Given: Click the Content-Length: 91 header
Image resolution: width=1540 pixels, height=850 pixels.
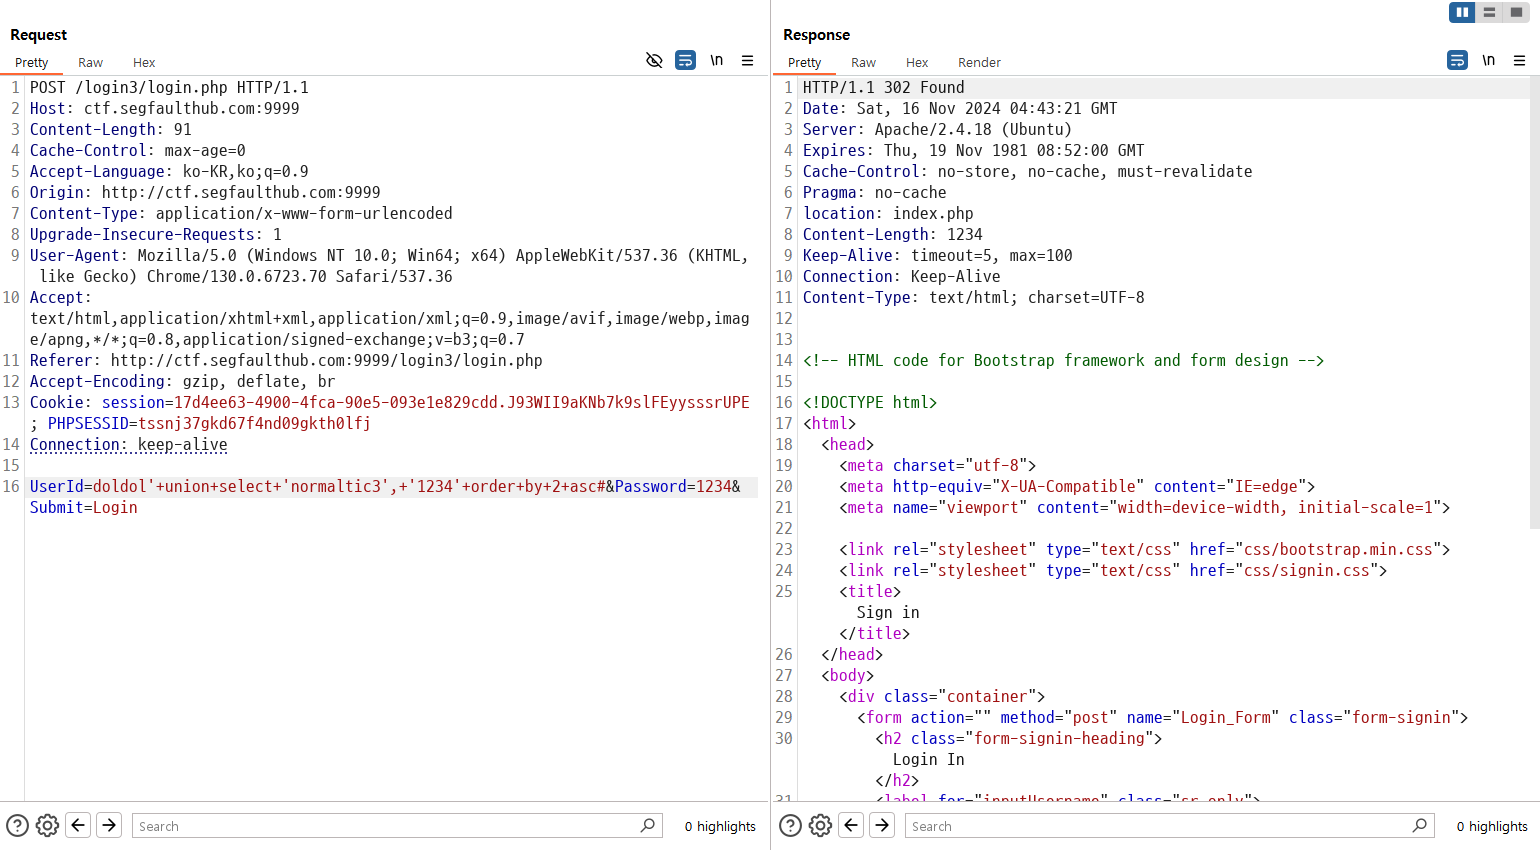Looking at the screenshot, I should coord(110,129).
